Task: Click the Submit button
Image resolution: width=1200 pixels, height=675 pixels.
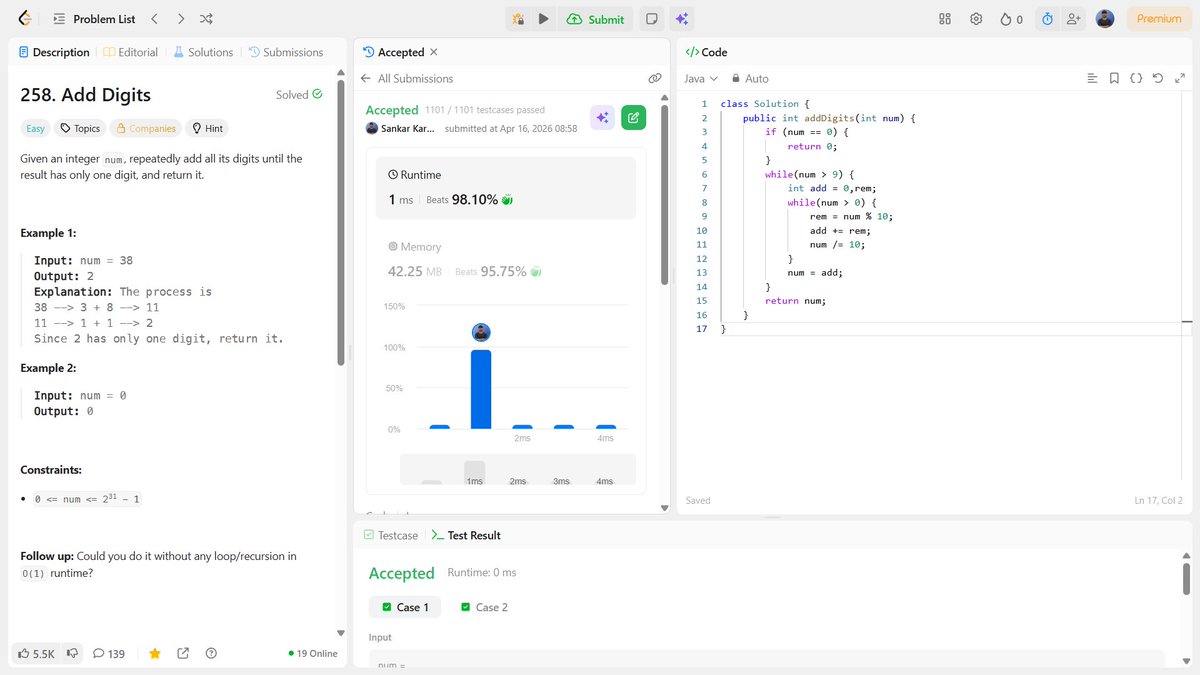Action: pos(596,19)
